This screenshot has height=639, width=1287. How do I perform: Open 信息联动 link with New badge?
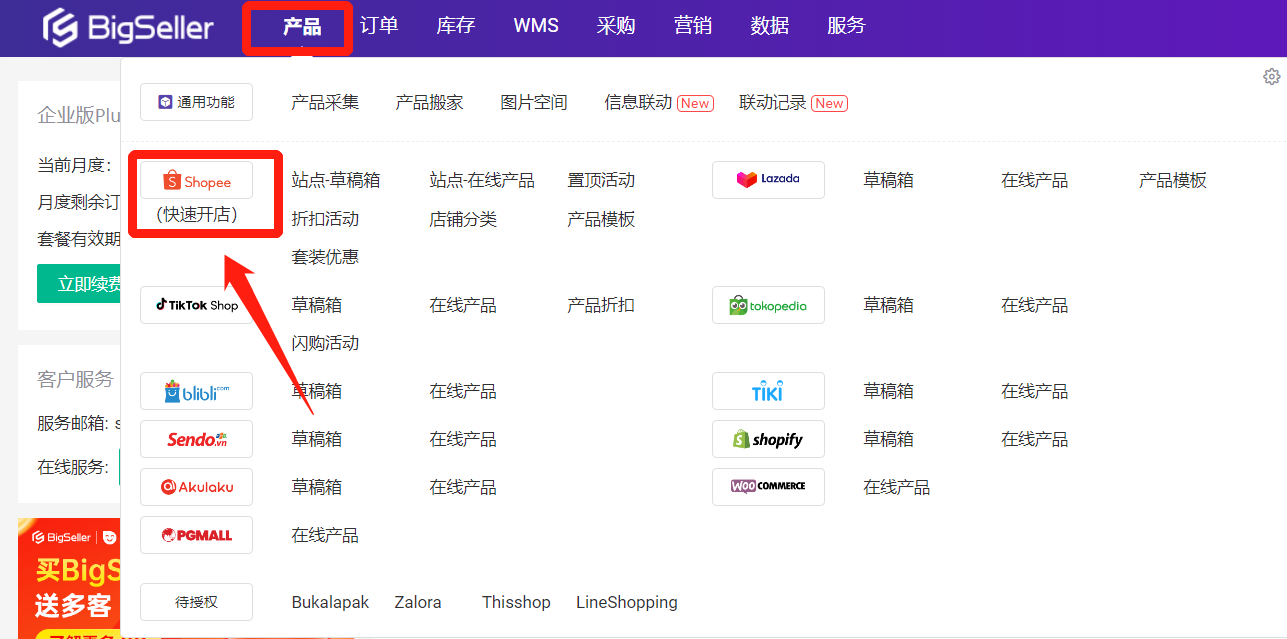tap(638, 102)
